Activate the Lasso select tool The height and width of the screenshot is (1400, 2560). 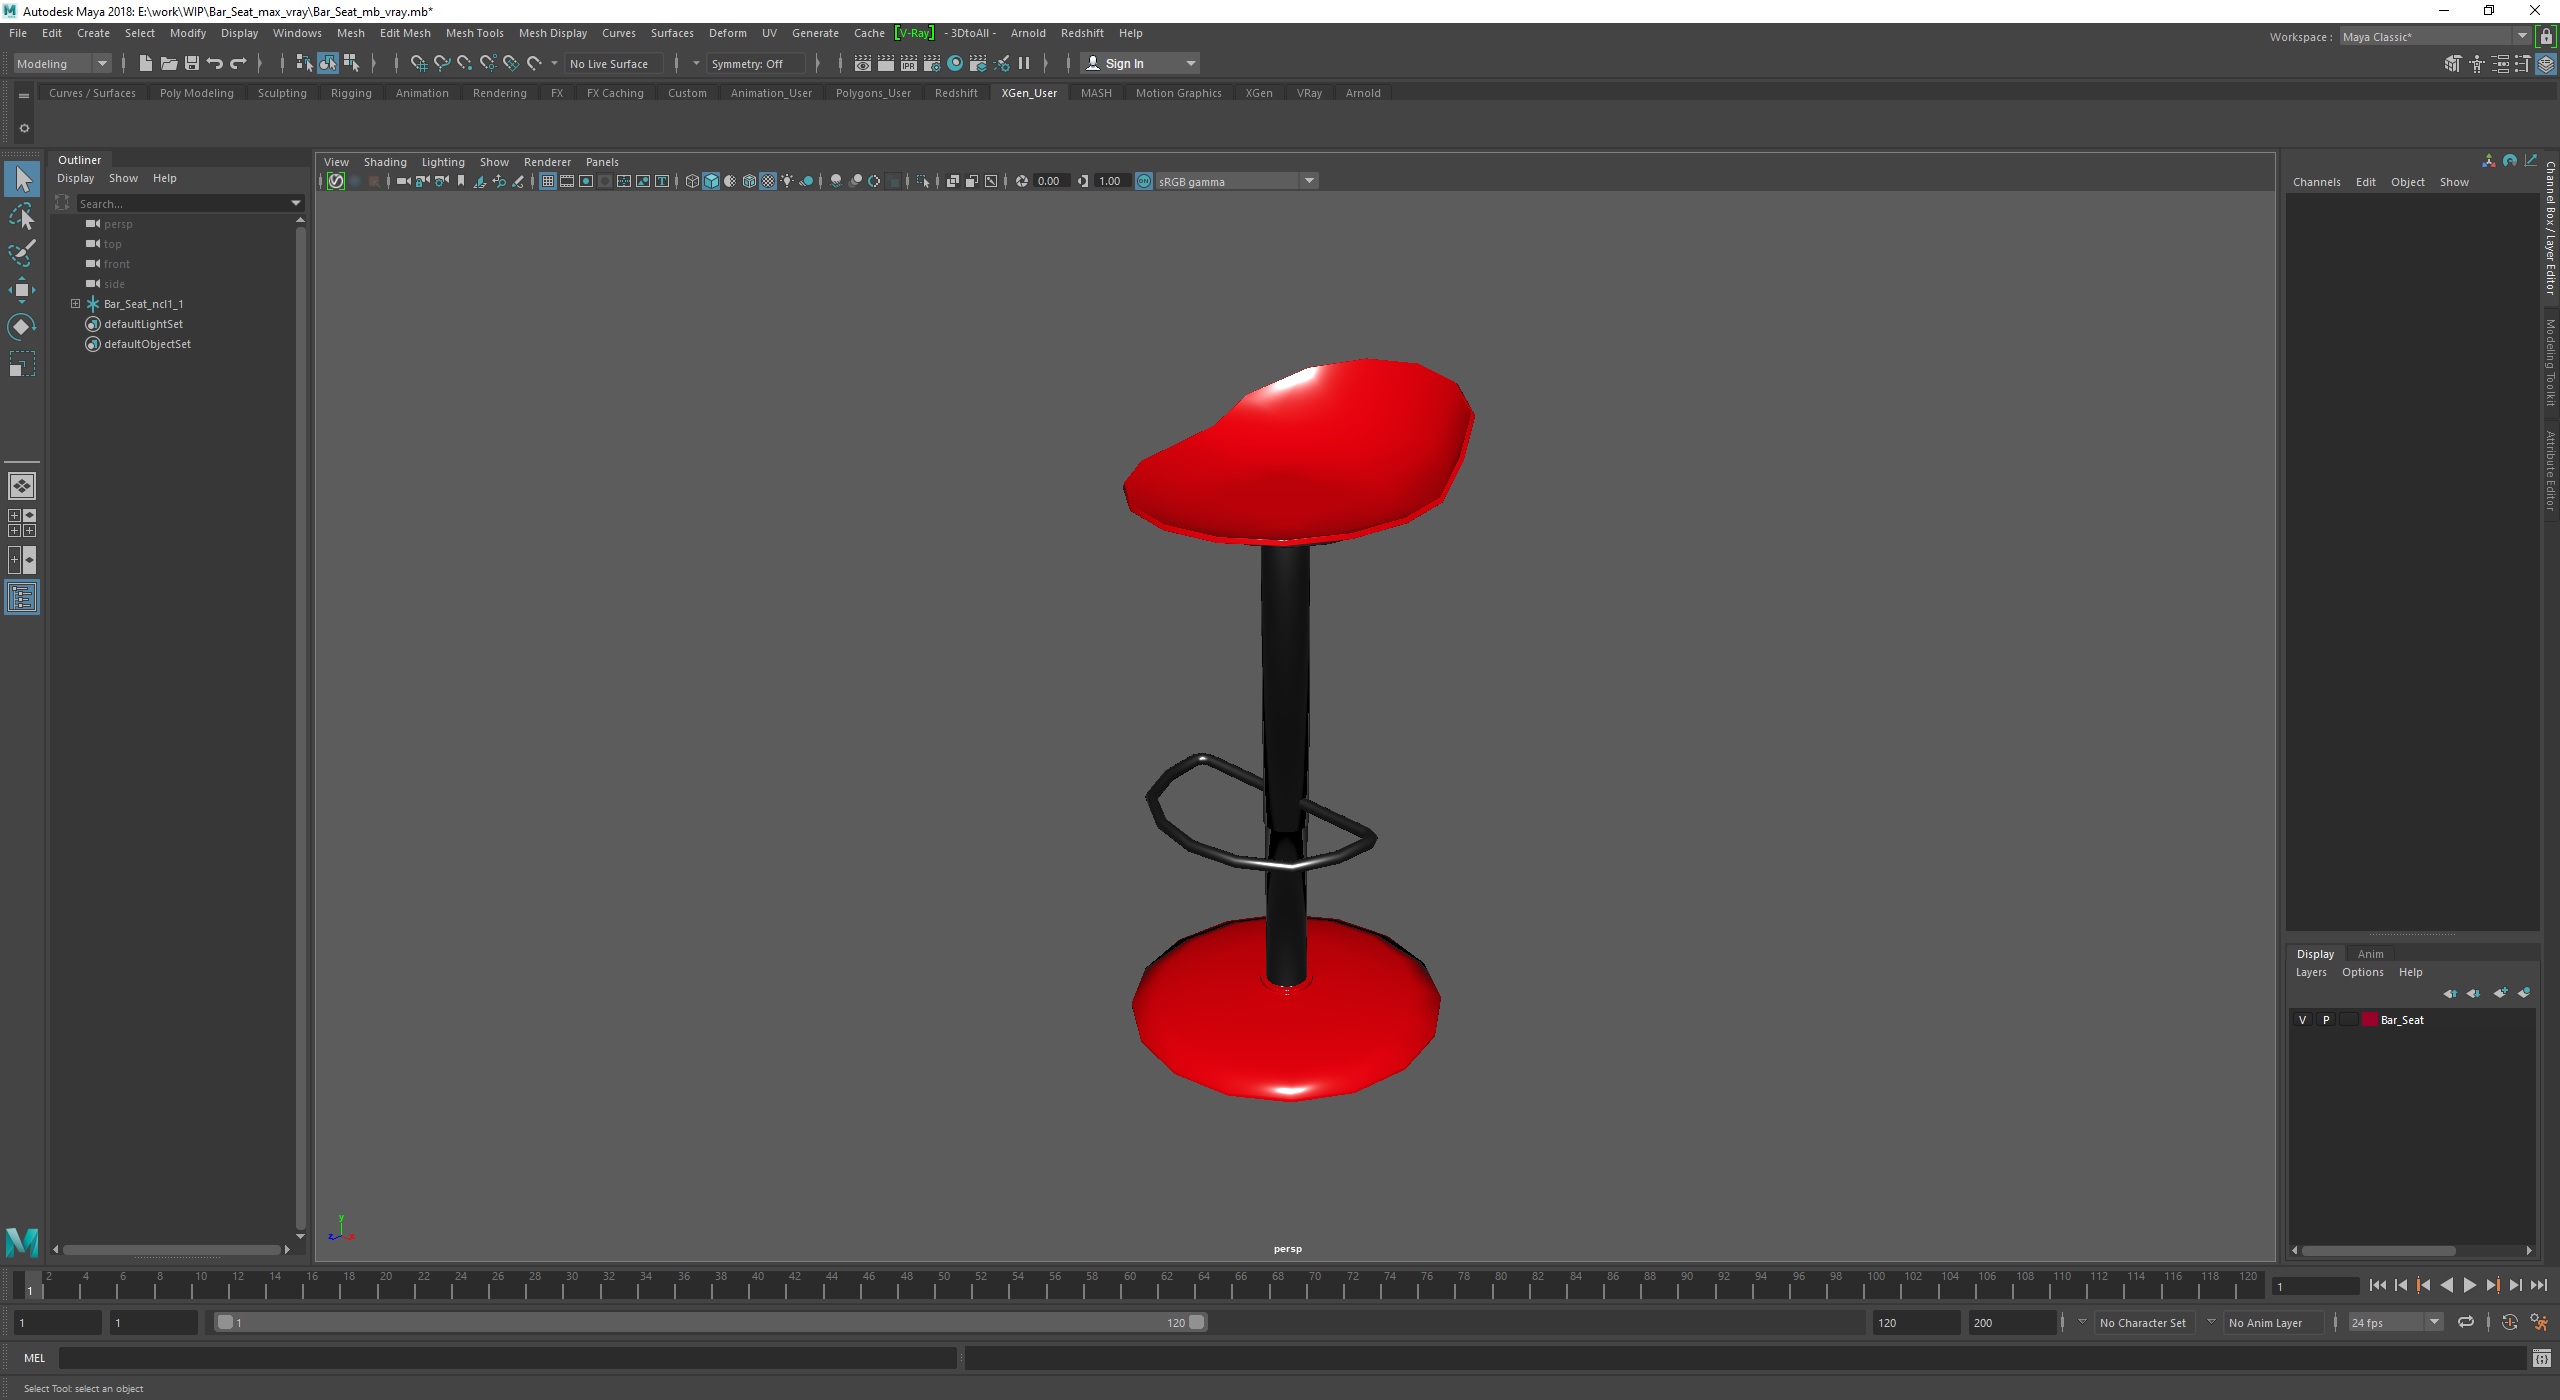click(22, 217)
